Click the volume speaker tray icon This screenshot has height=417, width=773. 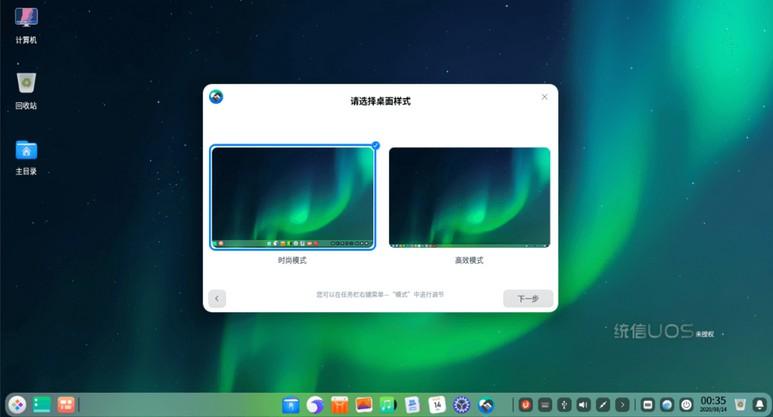[583, 405]
